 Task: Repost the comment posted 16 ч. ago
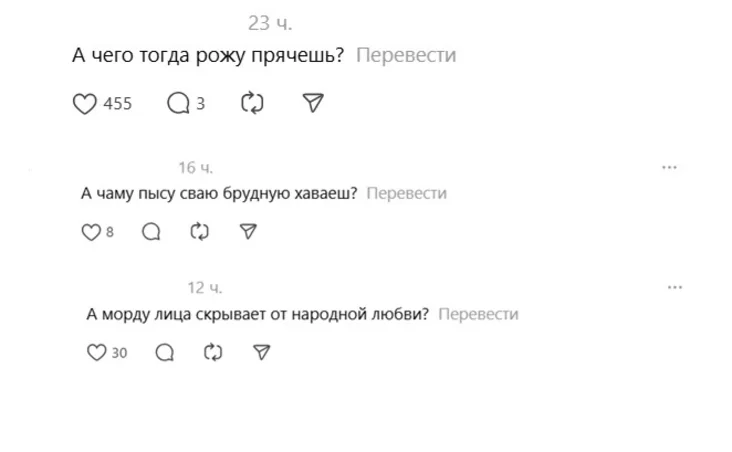tap(200, 232)
